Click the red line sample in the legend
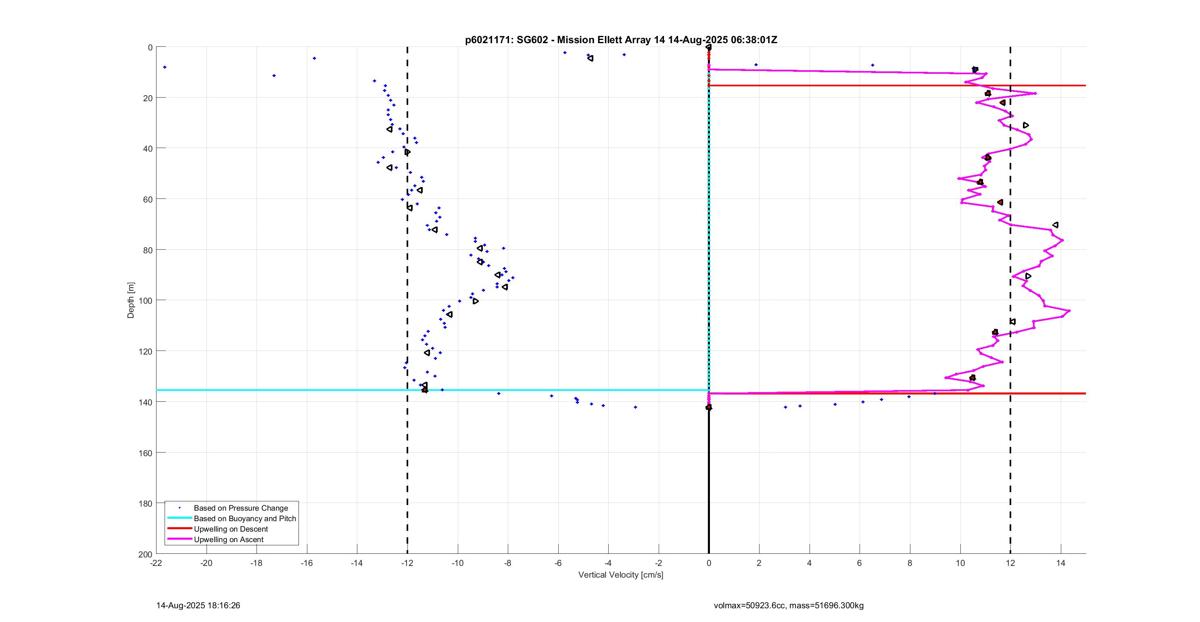 [x=179, y=529]
